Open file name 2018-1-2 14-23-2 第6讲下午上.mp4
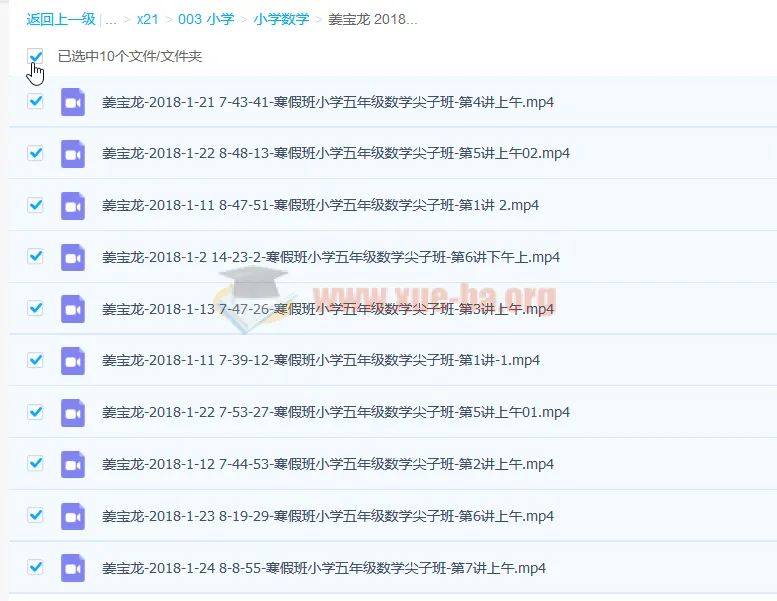 tap(331, 257)
